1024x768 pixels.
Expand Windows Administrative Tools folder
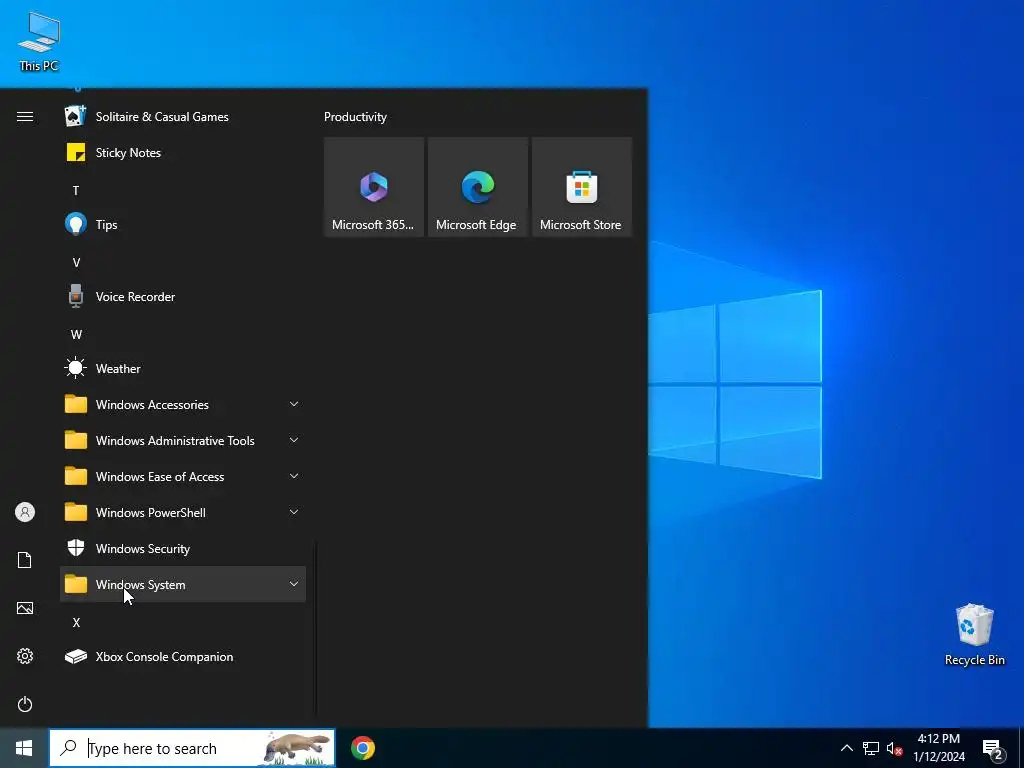point(183,441)
